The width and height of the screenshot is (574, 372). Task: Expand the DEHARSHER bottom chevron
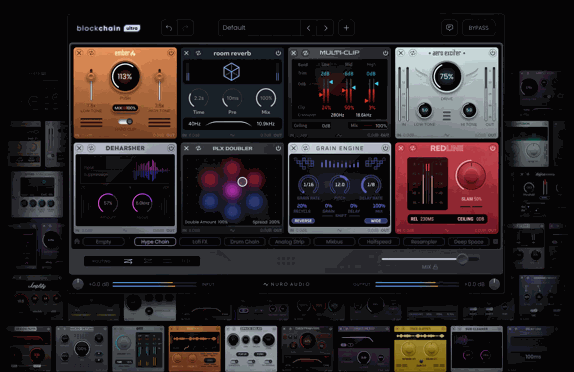(x=125, y=231)
